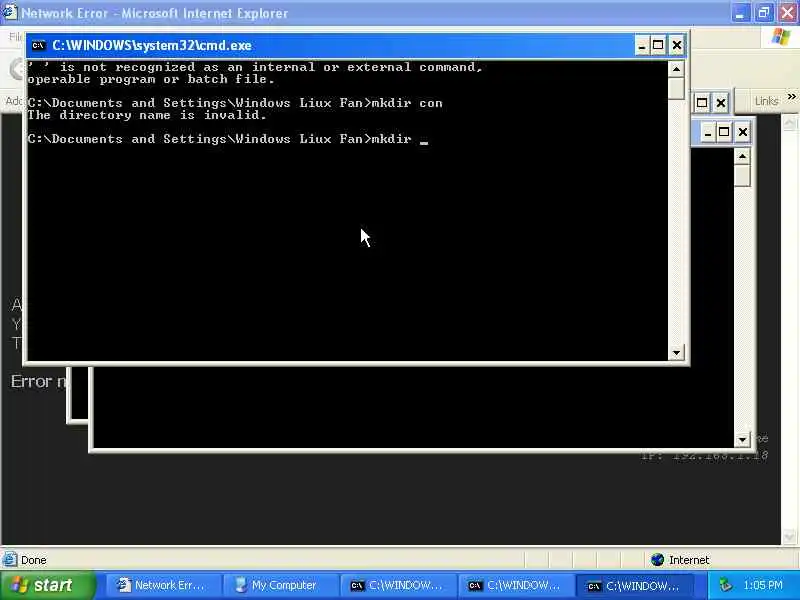Click the cmd.exe title bar system icon
800x600 pixels.
point(38,46)
